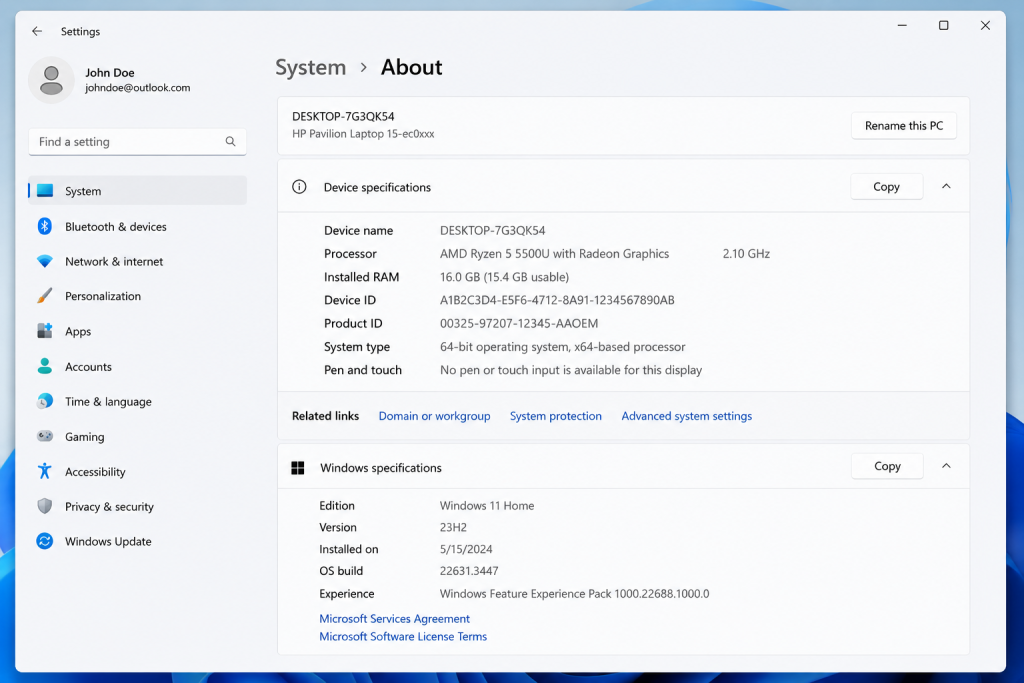Open Microsoft Software License Terms link
Screen dimensions: 1024x683
click(x=403, y=636)
